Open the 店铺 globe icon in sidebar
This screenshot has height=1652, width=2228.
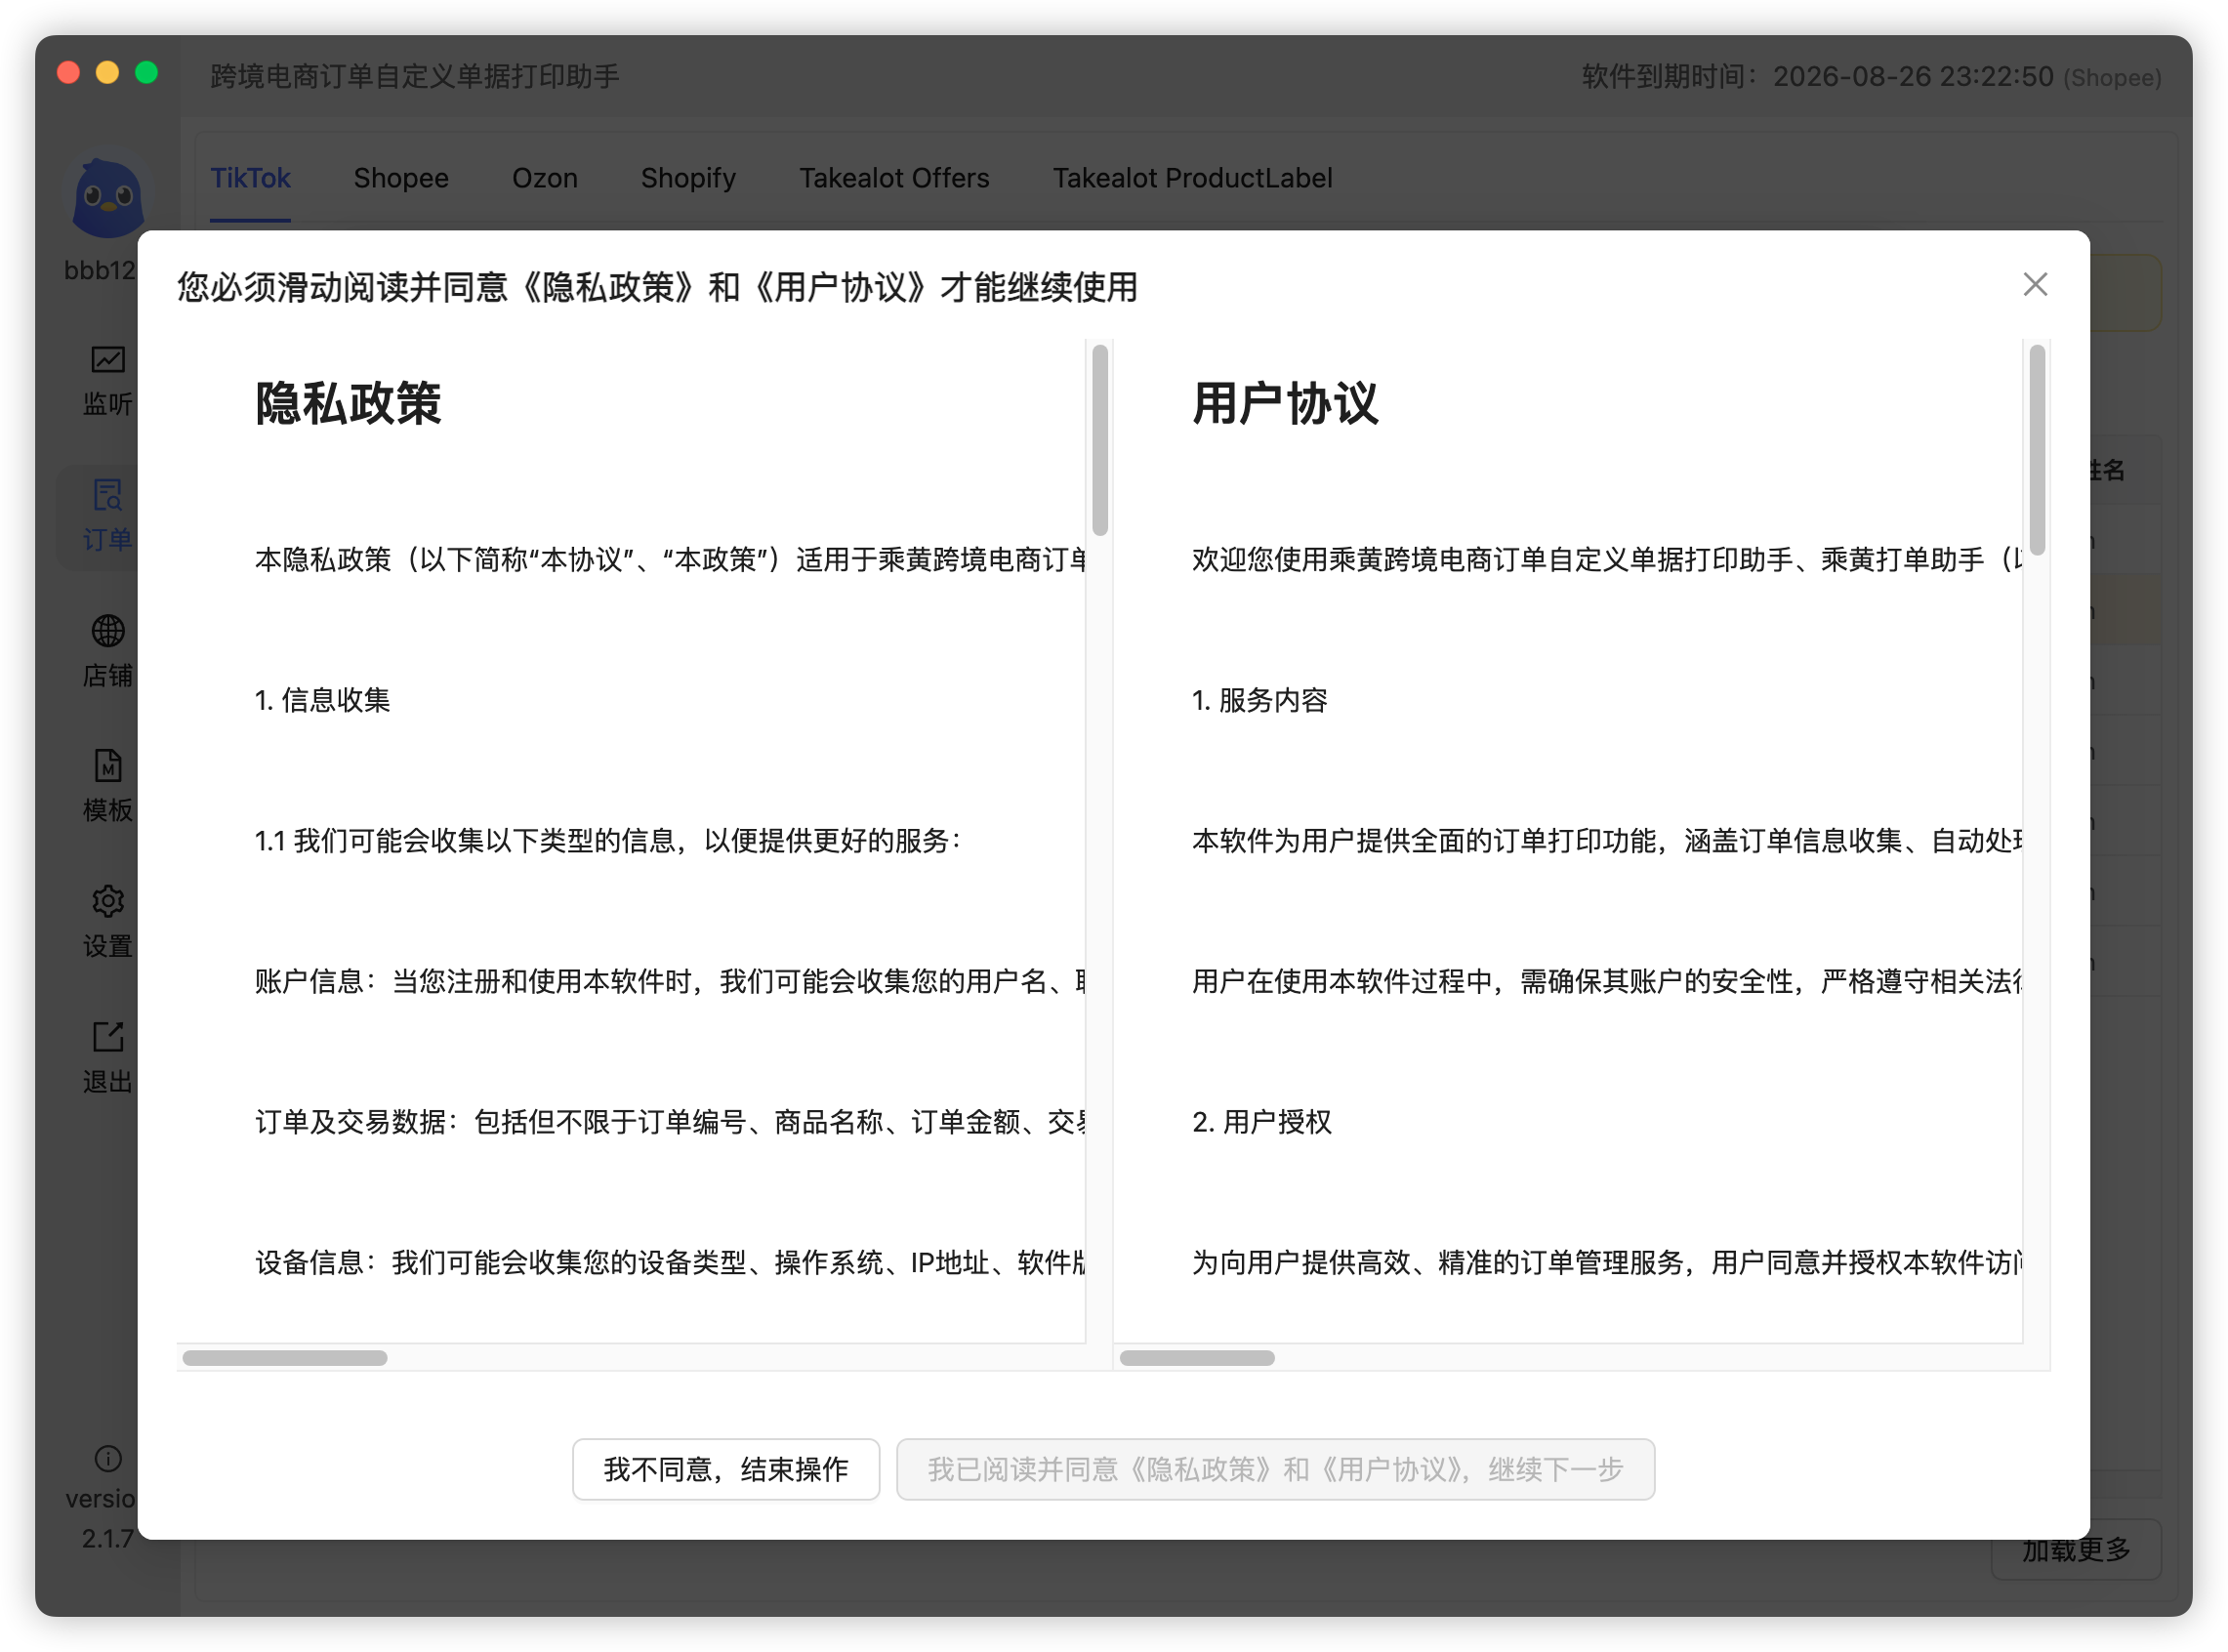[108, 631]
